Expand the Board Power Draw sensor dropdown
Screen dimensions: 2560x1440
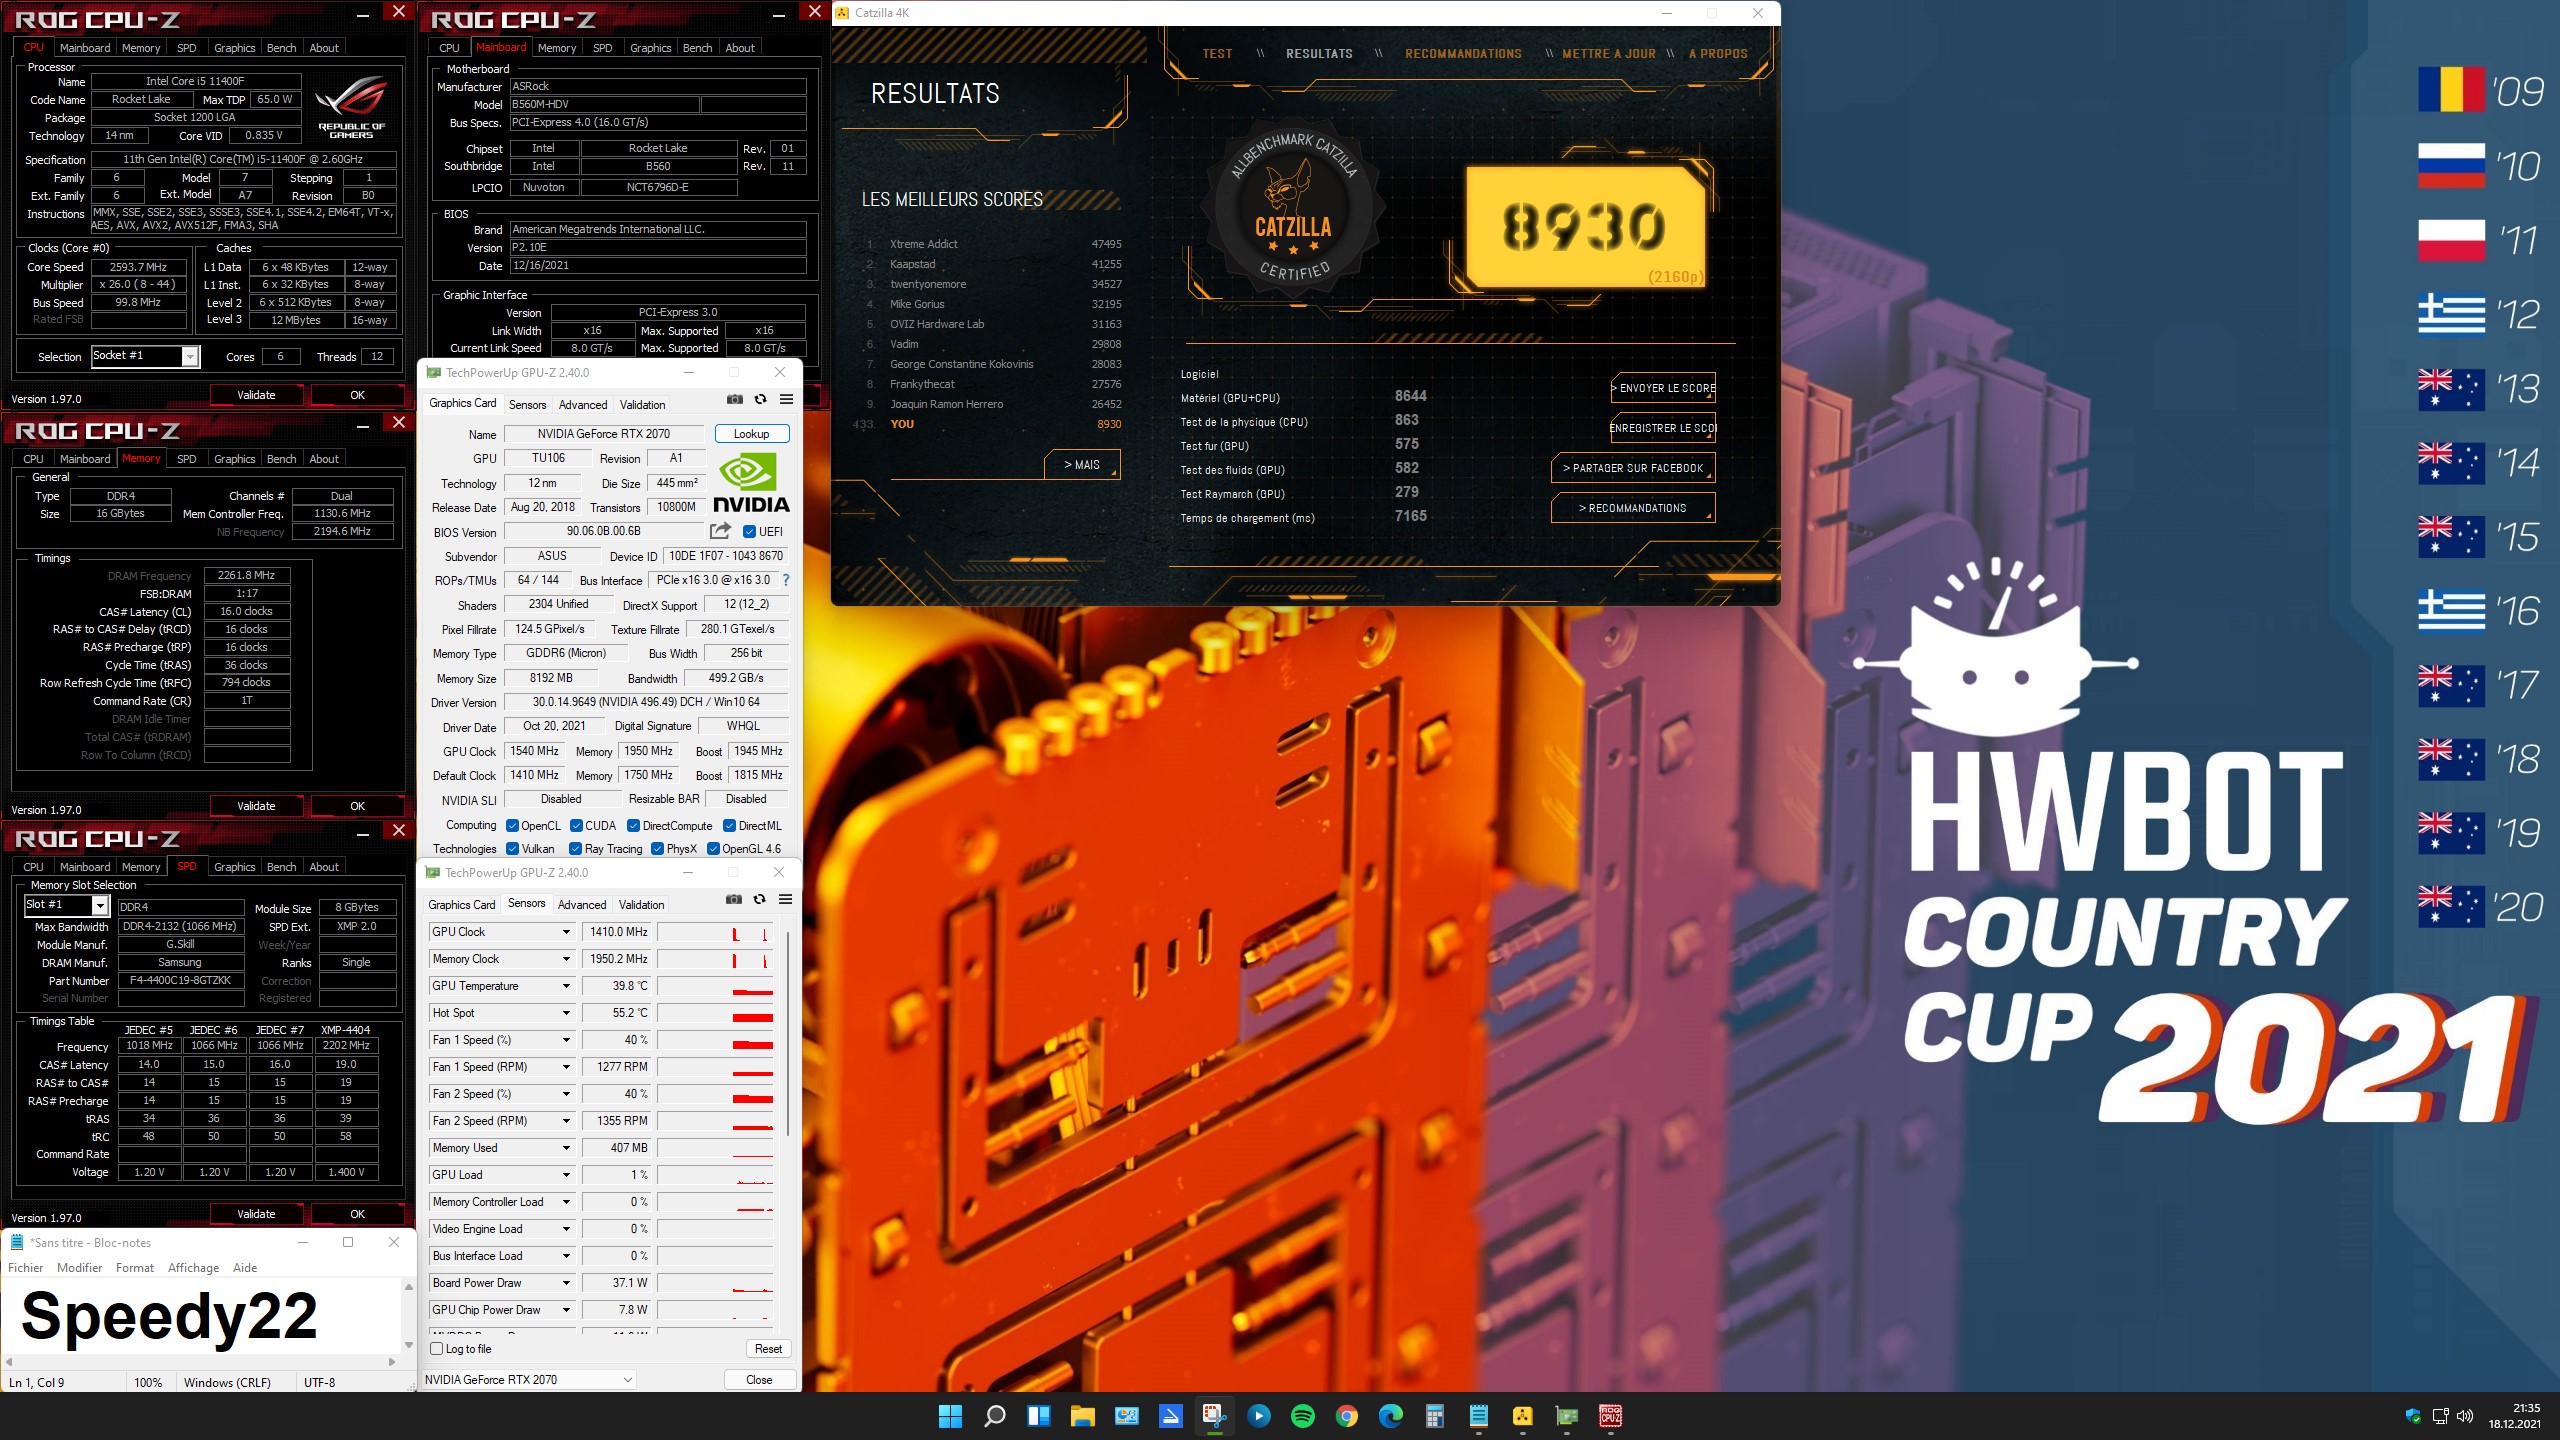coord(565,1282)
